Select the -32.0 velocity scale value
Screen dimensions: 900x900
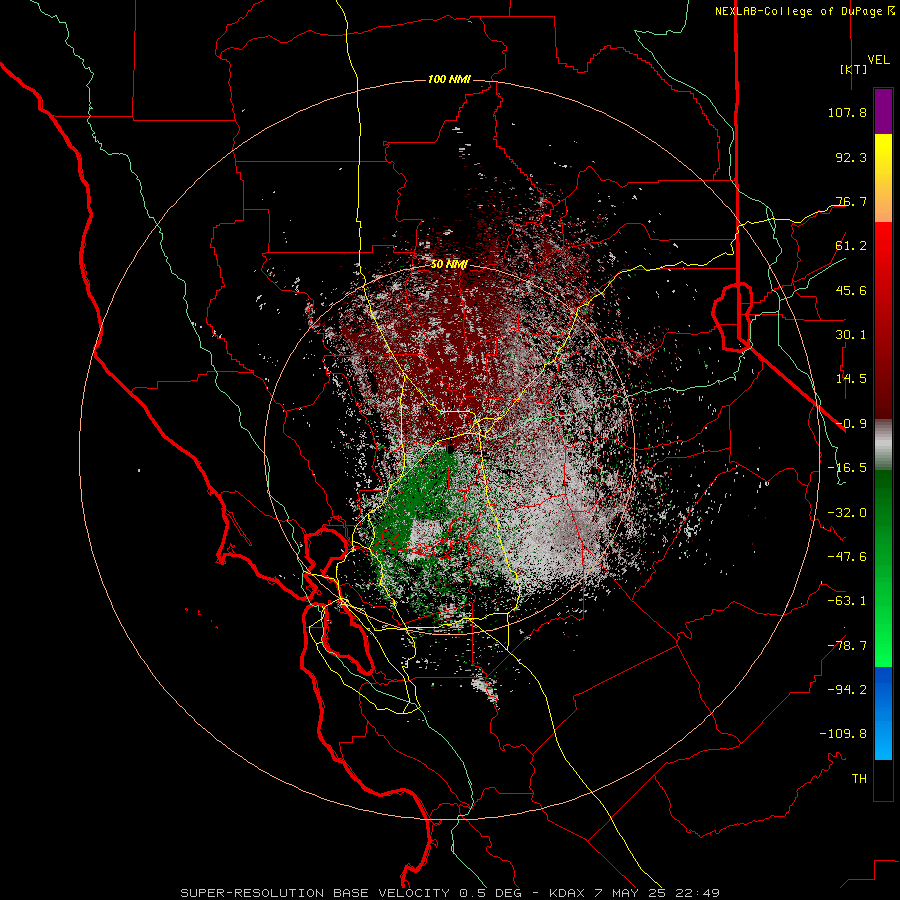[847, 513]
